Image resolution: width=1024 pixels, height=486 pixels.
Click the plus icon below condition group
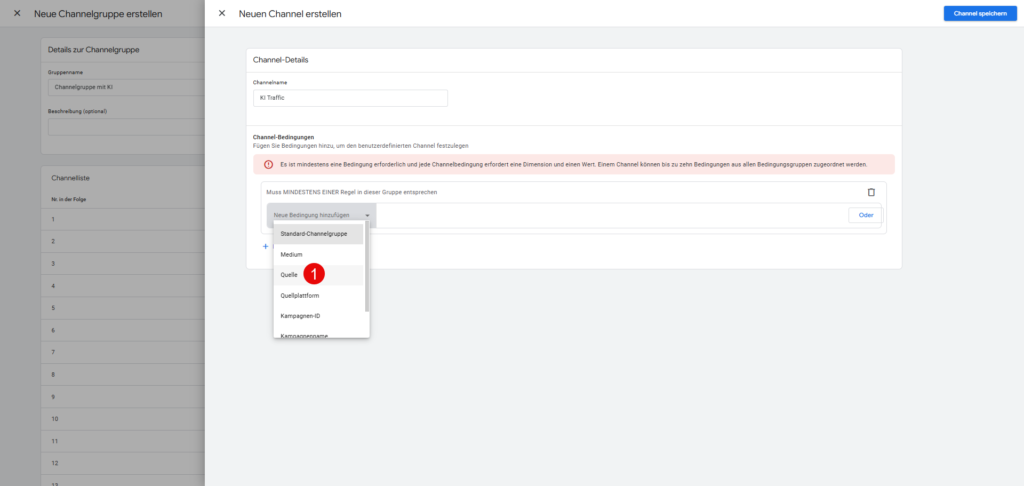tap(266, 246)
